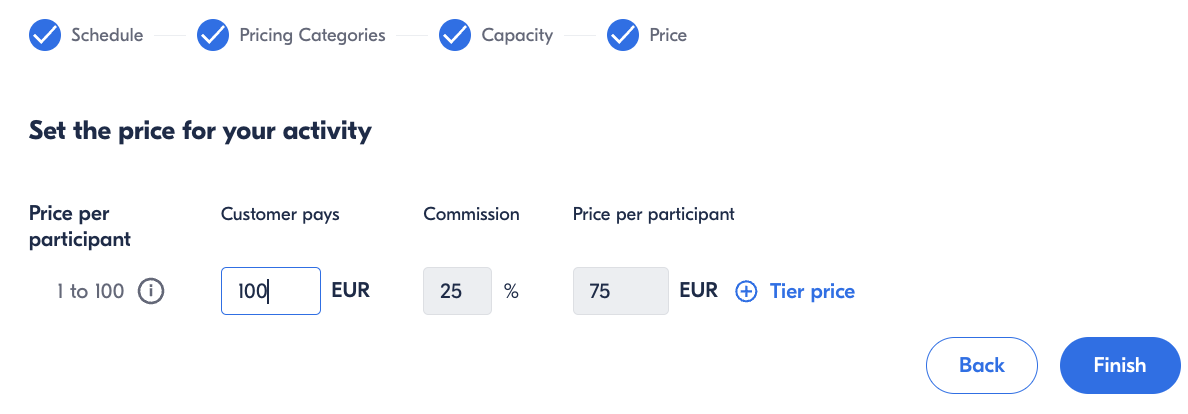Image resolution: width=1188 pixels, height=414 pixels.
Task: Click the Capacity step checkmark icon
Action: pos(455,35)
